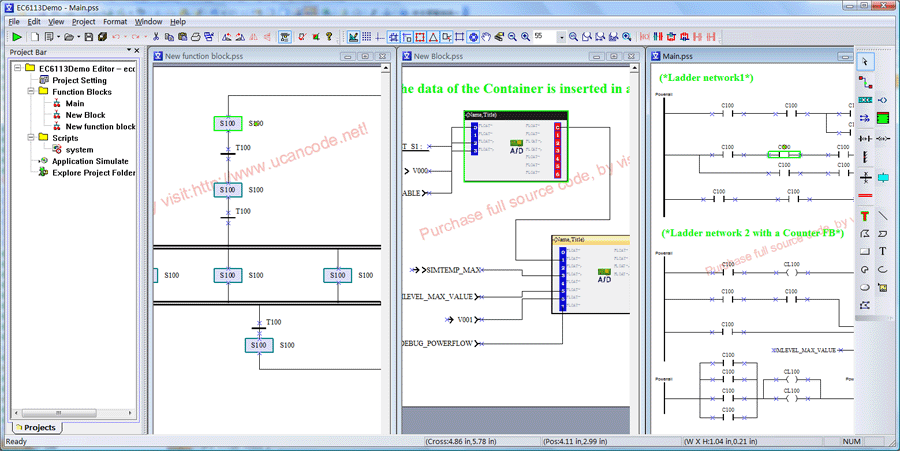Open Application Simulate in project tree
This screenshot has width=900, height=451.
pyautogui.click(x=90, y=161)
